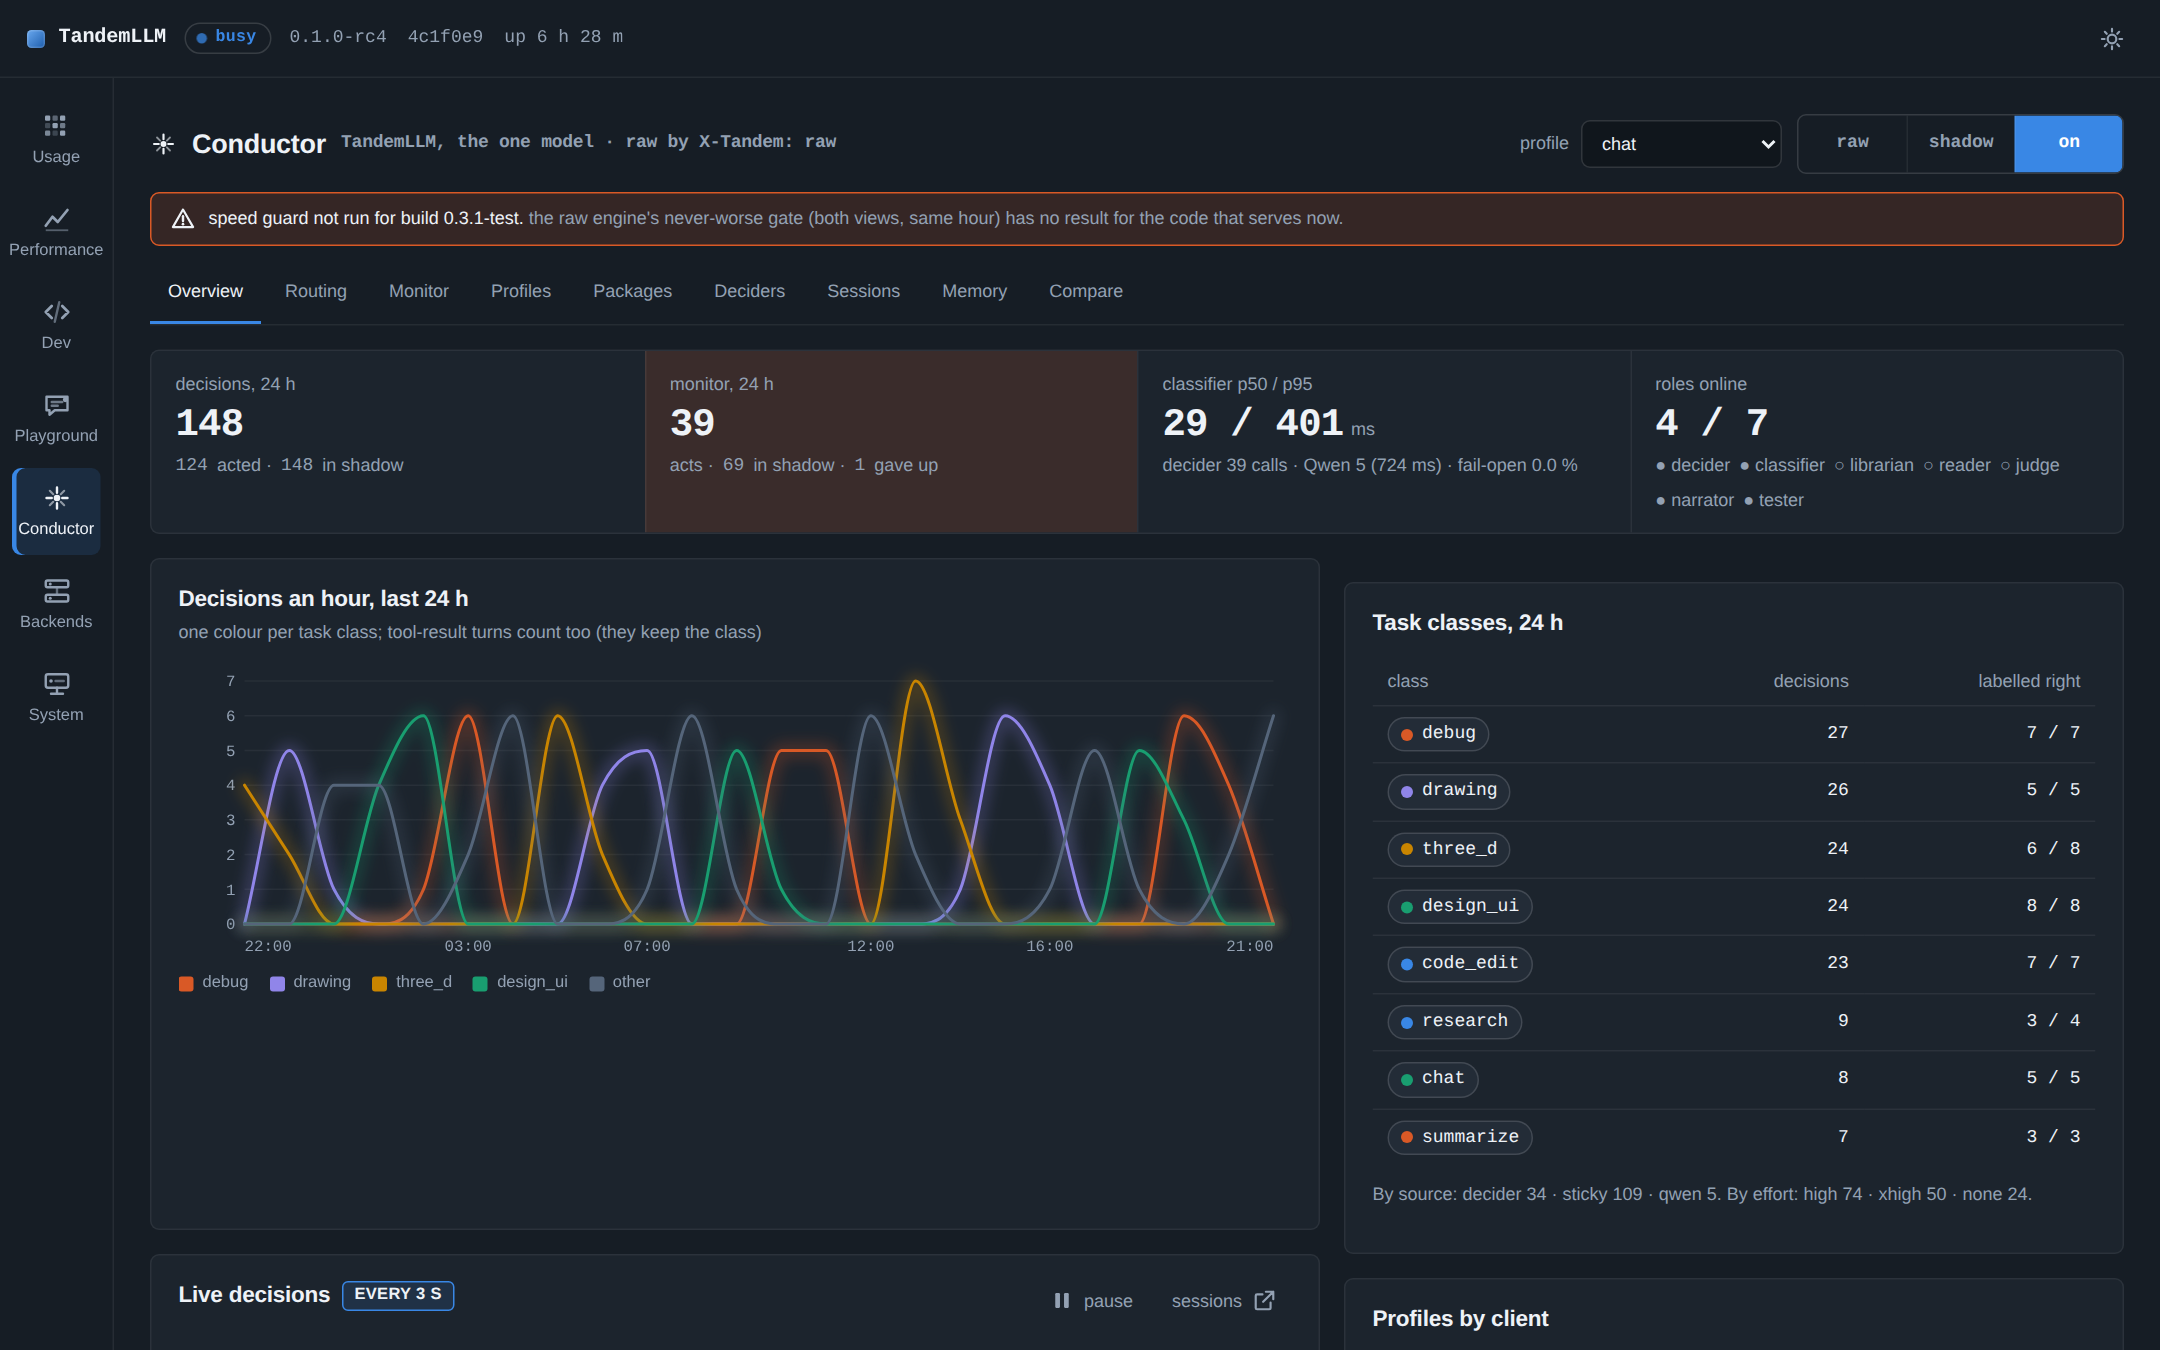Switch conductor mode to shadow
Screen dimensions: 2160x1350
[1960, 143]
